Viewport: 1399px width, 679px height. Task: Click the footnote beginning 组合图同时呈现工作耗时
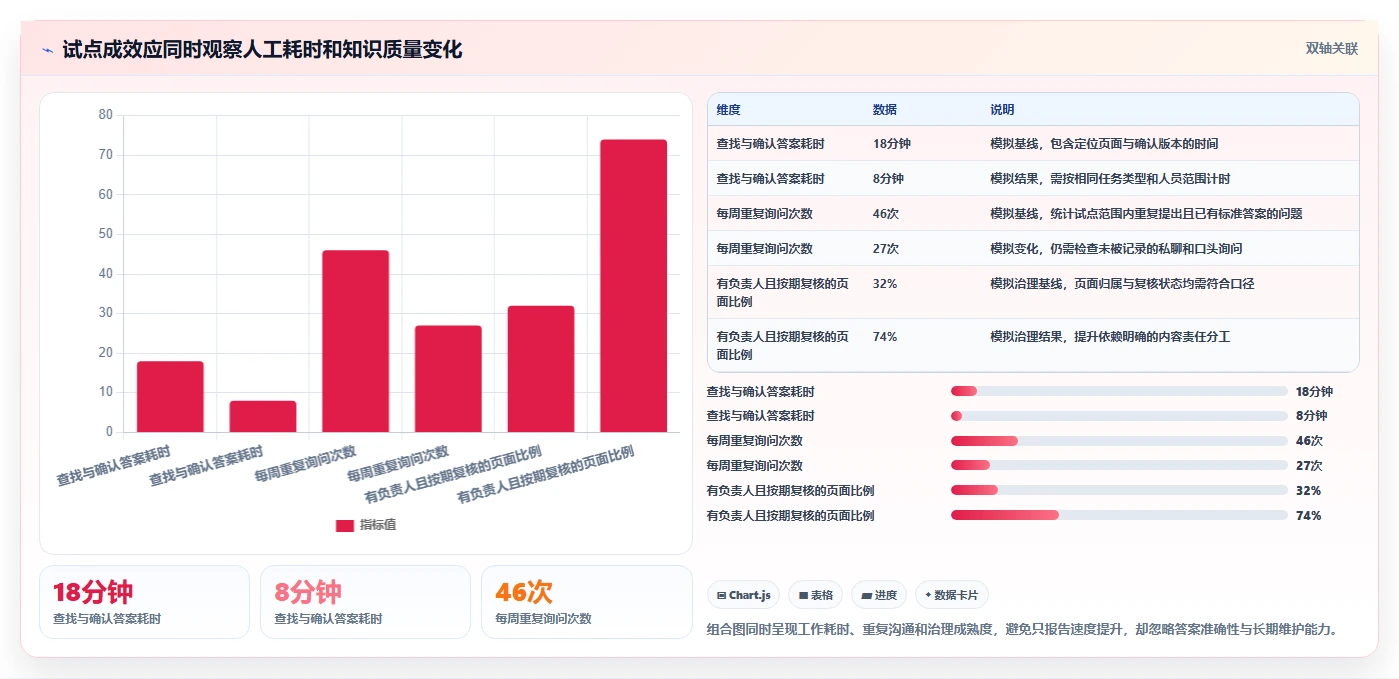(x=1022, y=630)
